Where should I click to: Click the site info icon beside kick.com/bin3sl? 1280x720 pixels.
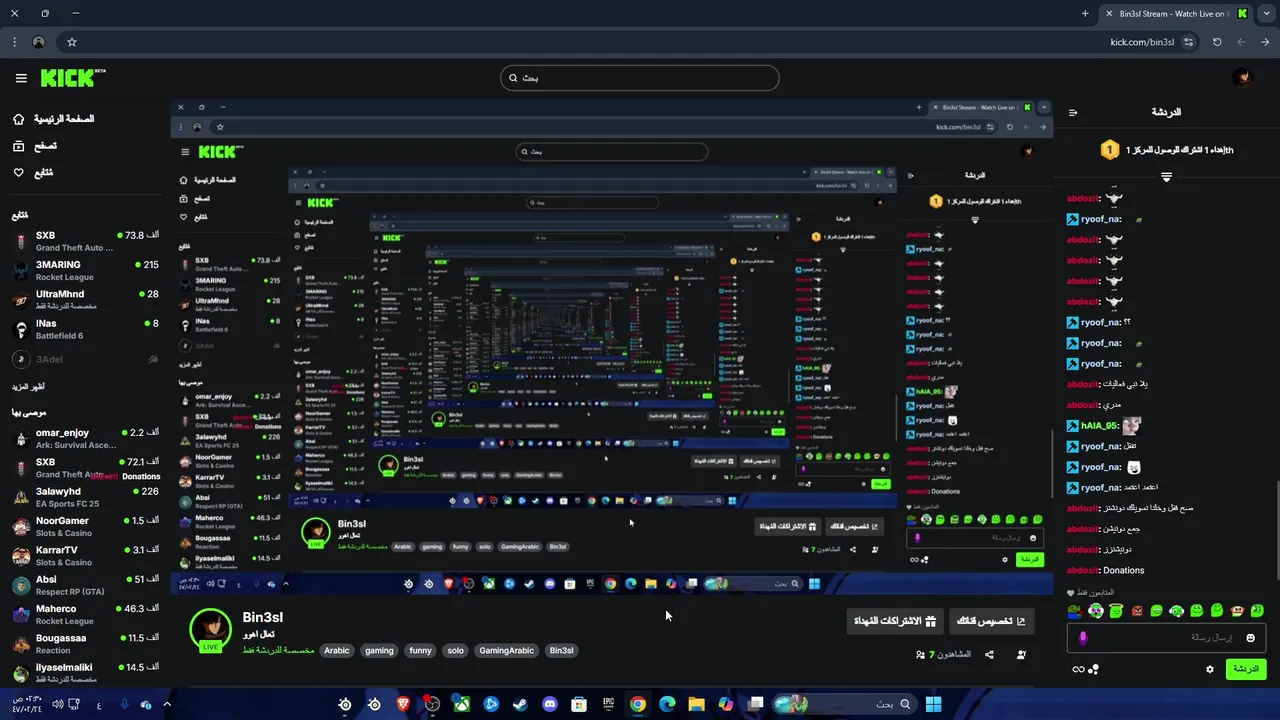click(1188, 42)
